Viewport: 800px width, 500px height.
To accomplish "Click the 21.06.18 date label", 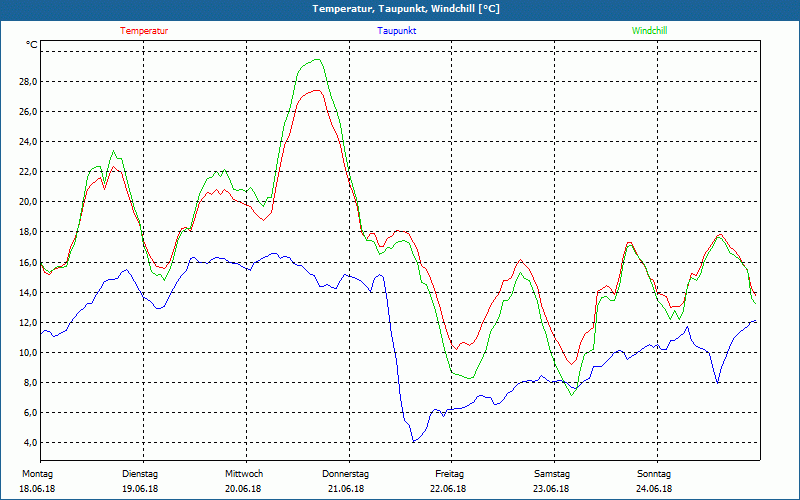I will pyautogui.click(x=346, y=489).
